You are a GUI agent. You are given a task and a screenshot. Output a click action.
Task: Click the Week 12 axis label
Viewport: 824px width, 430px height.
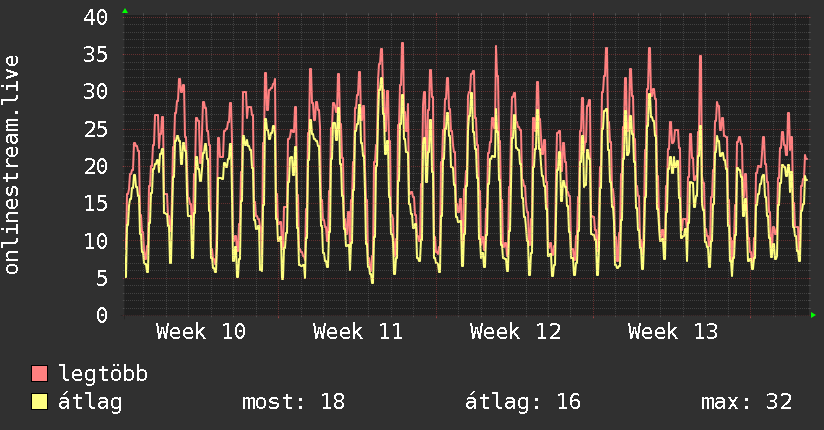516,332
